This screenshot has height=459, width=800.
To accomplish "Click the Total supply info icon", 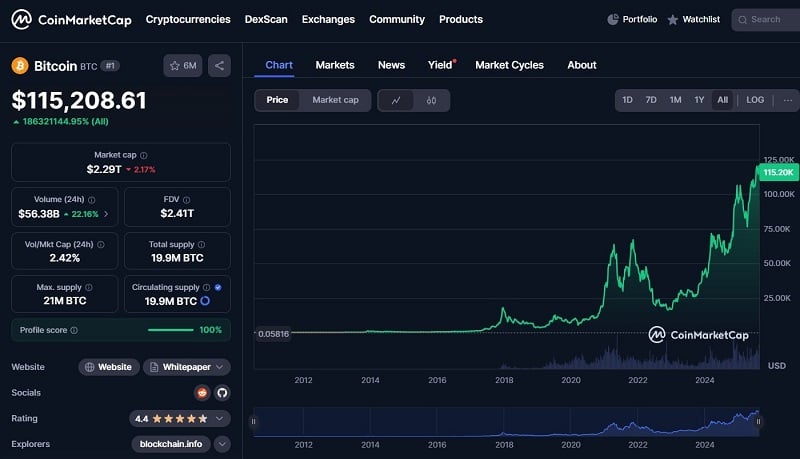I will [x=202, y=245].
